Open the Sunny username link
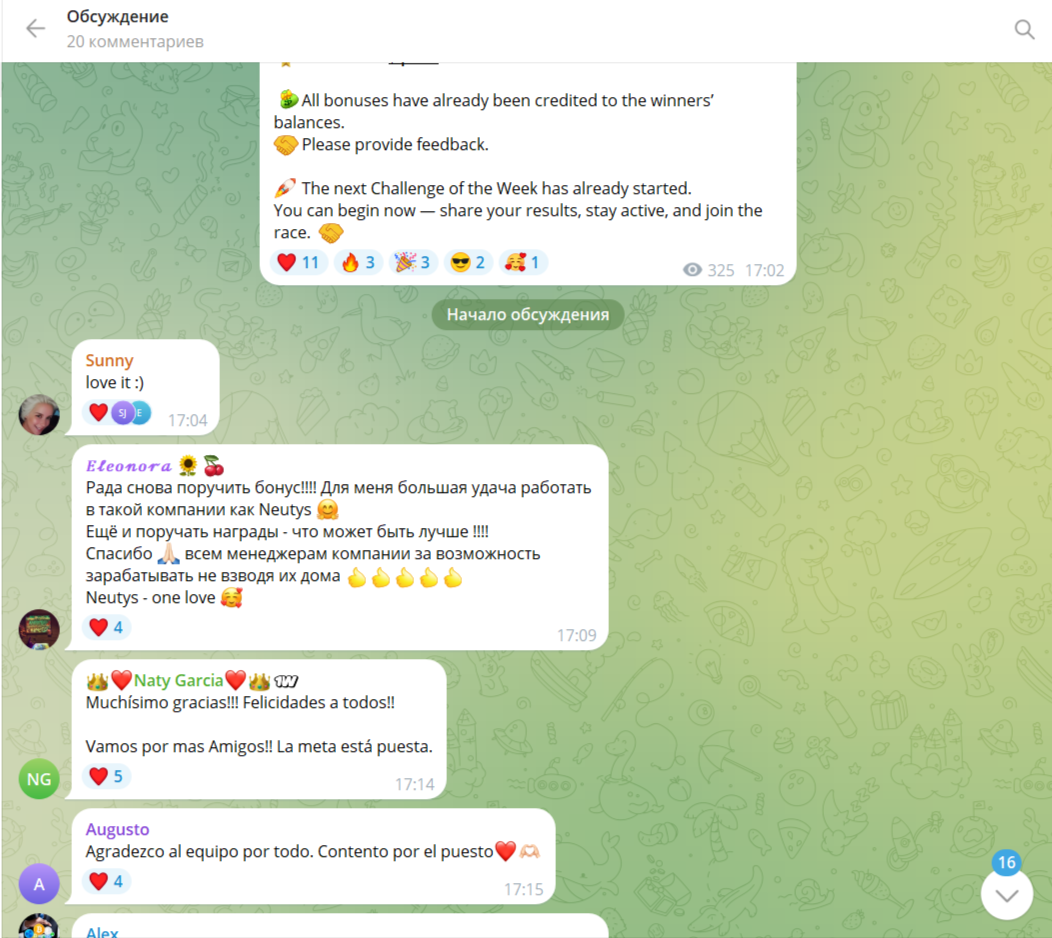1052x938 pixels. (109, 360)
